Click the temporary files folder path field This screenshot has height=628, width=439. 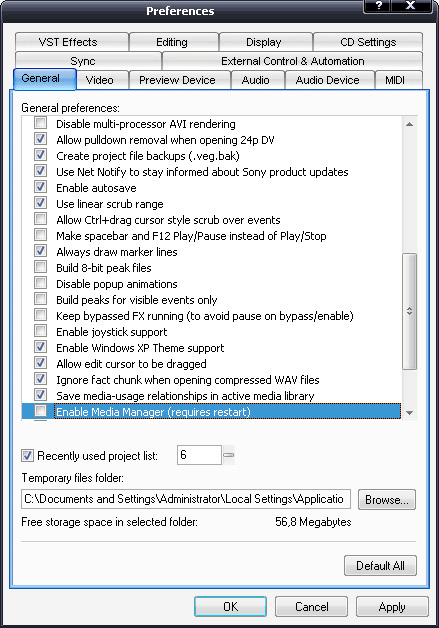pos(186,499)
